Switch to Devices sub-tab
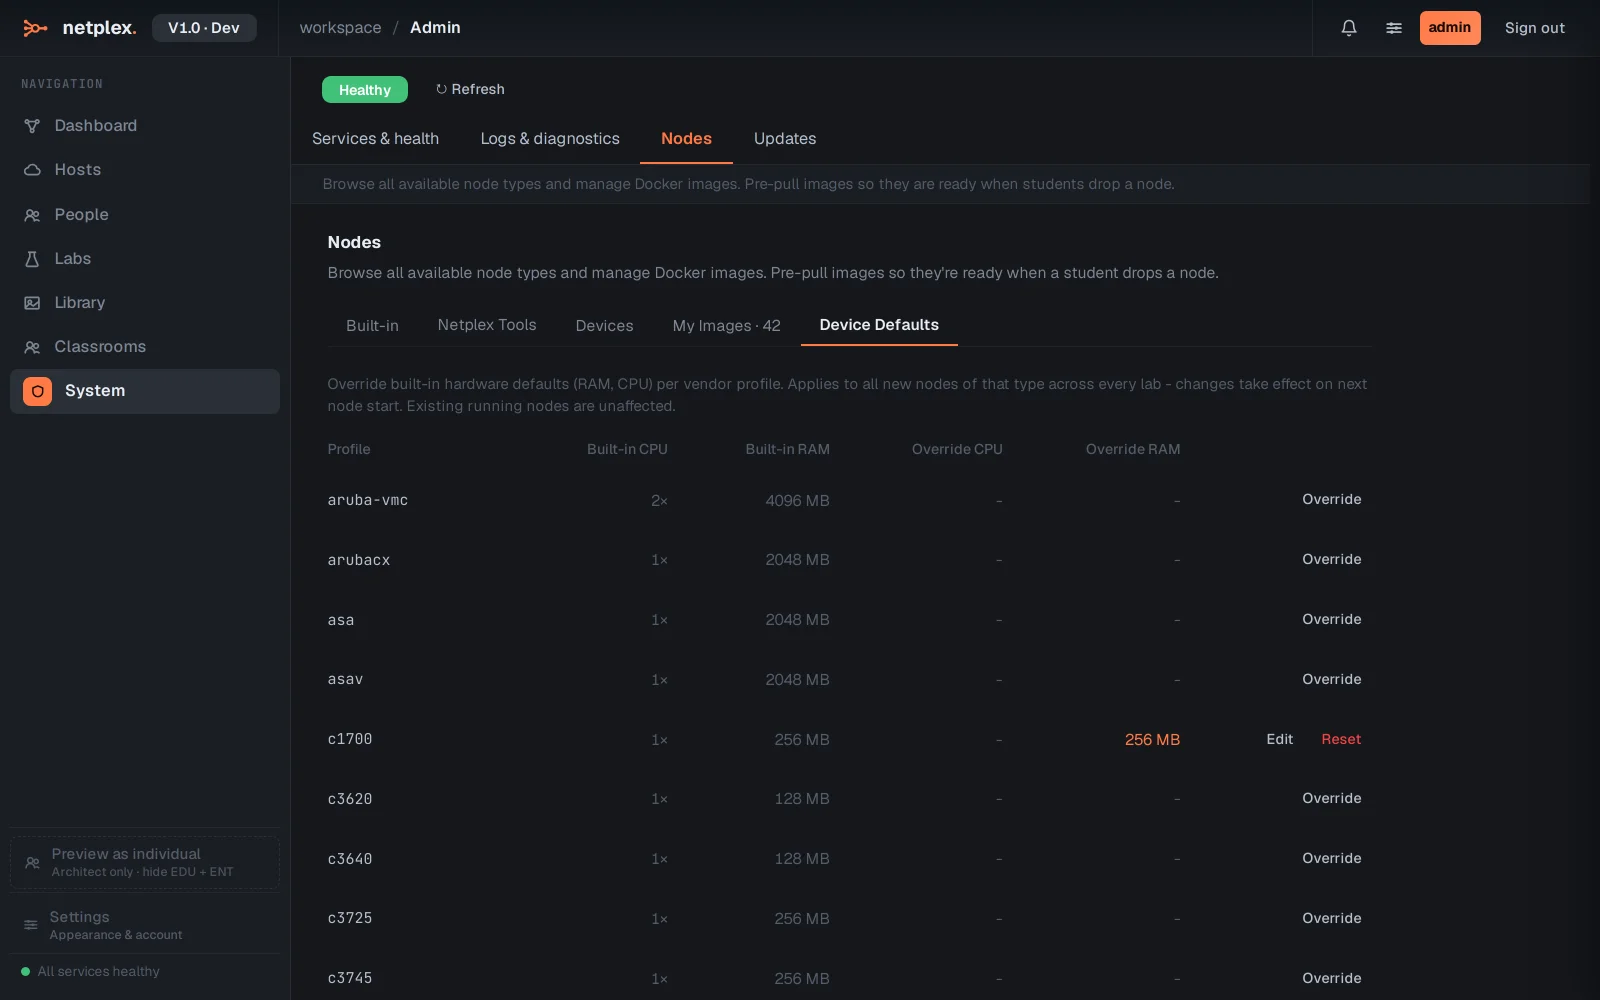 [604, 326]
